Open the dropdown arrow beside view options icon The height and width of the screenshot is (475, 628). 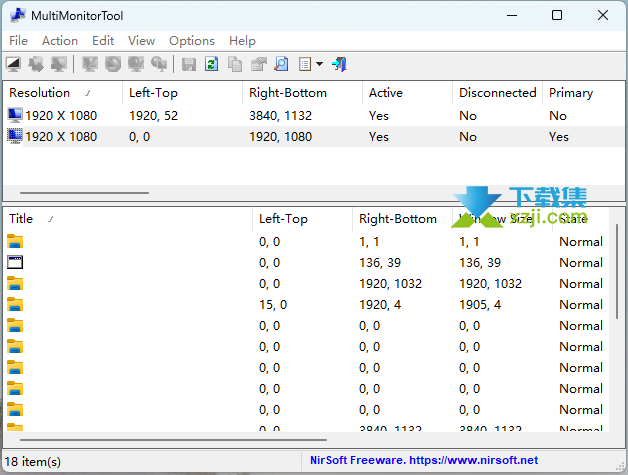pos(320,64)
